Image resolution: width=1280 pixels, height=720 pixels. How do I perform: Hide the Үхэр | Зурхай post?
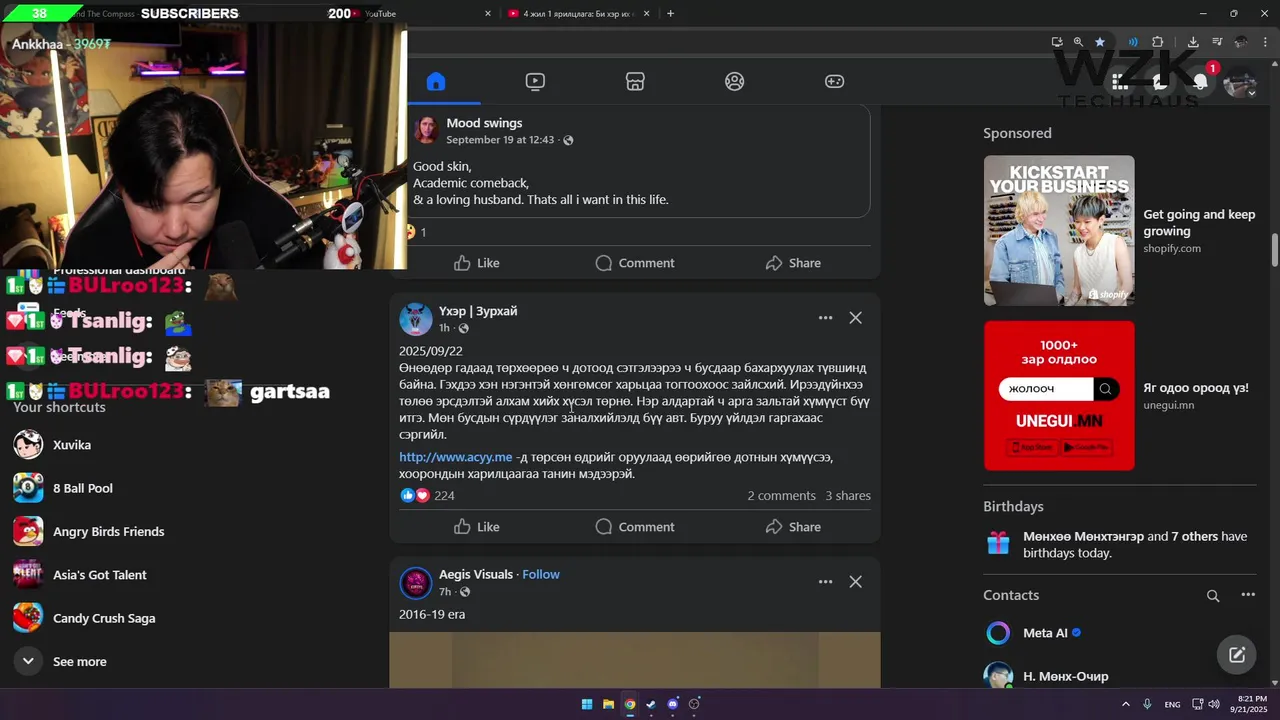855,318
